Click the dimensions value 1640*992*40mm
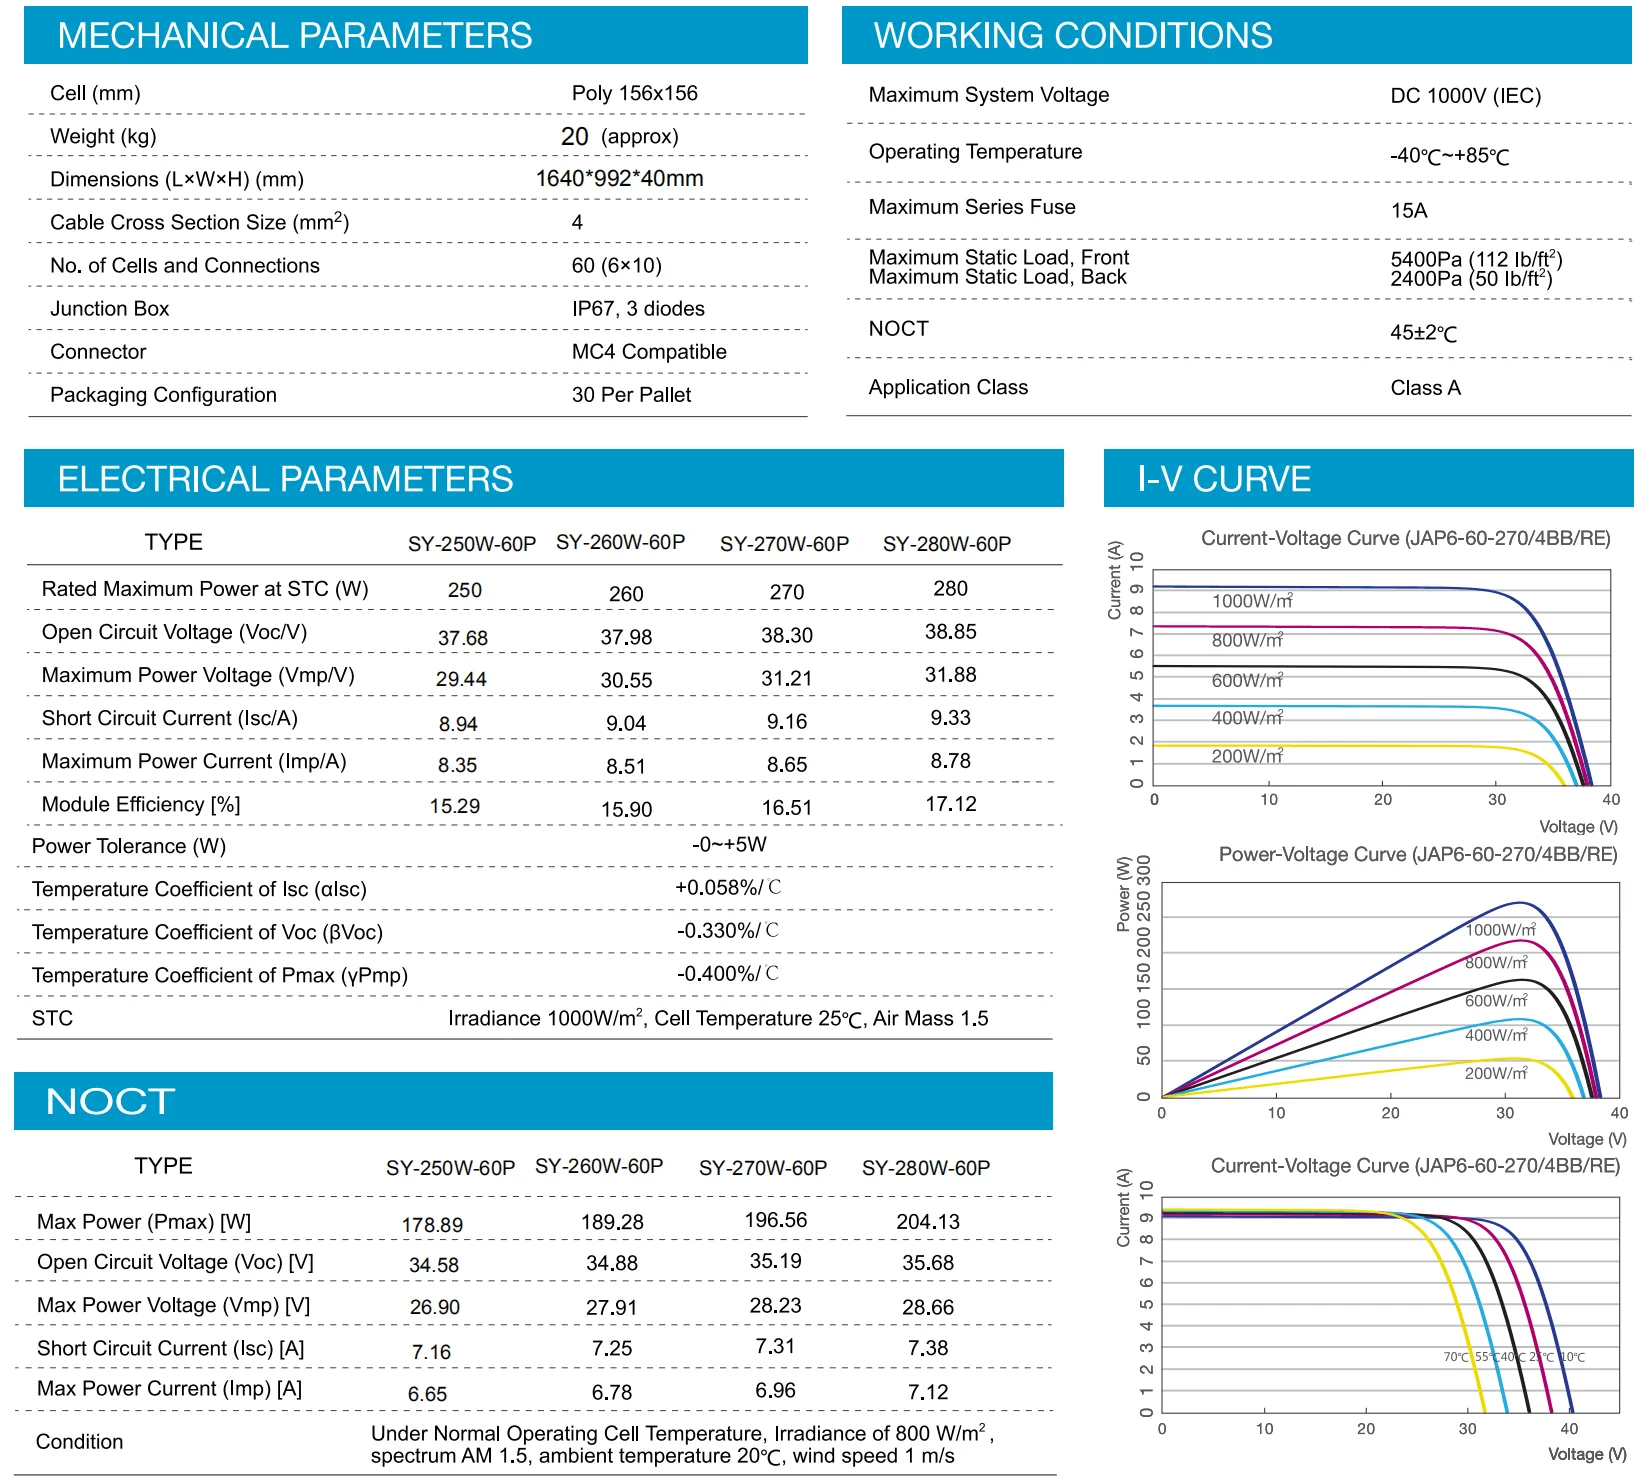 coord(619,178)
